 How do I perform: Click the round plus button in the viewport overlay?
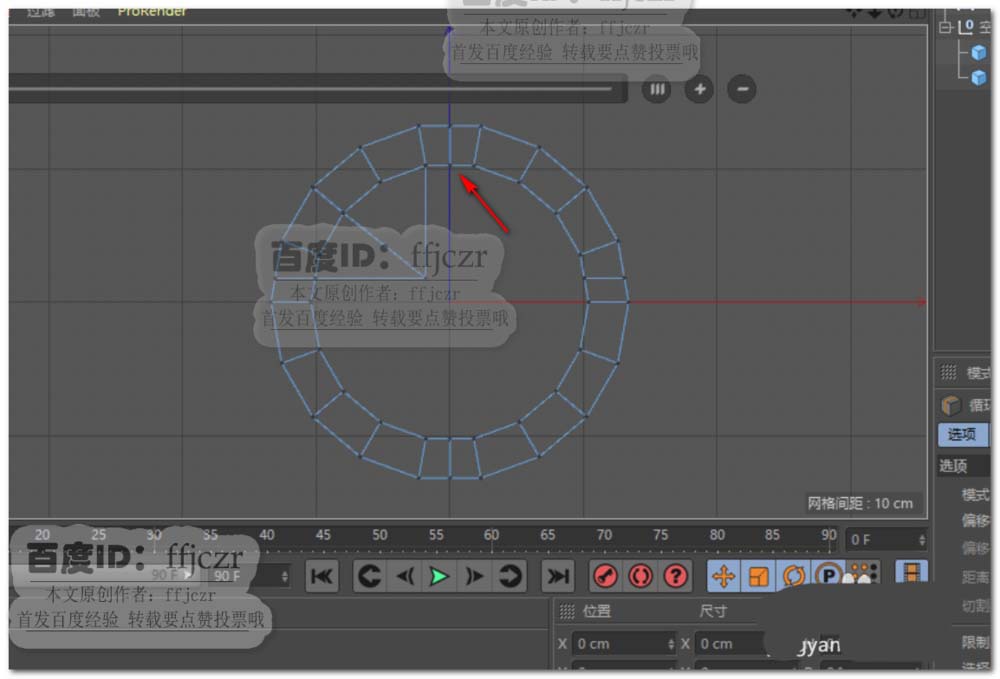point(699,89)
